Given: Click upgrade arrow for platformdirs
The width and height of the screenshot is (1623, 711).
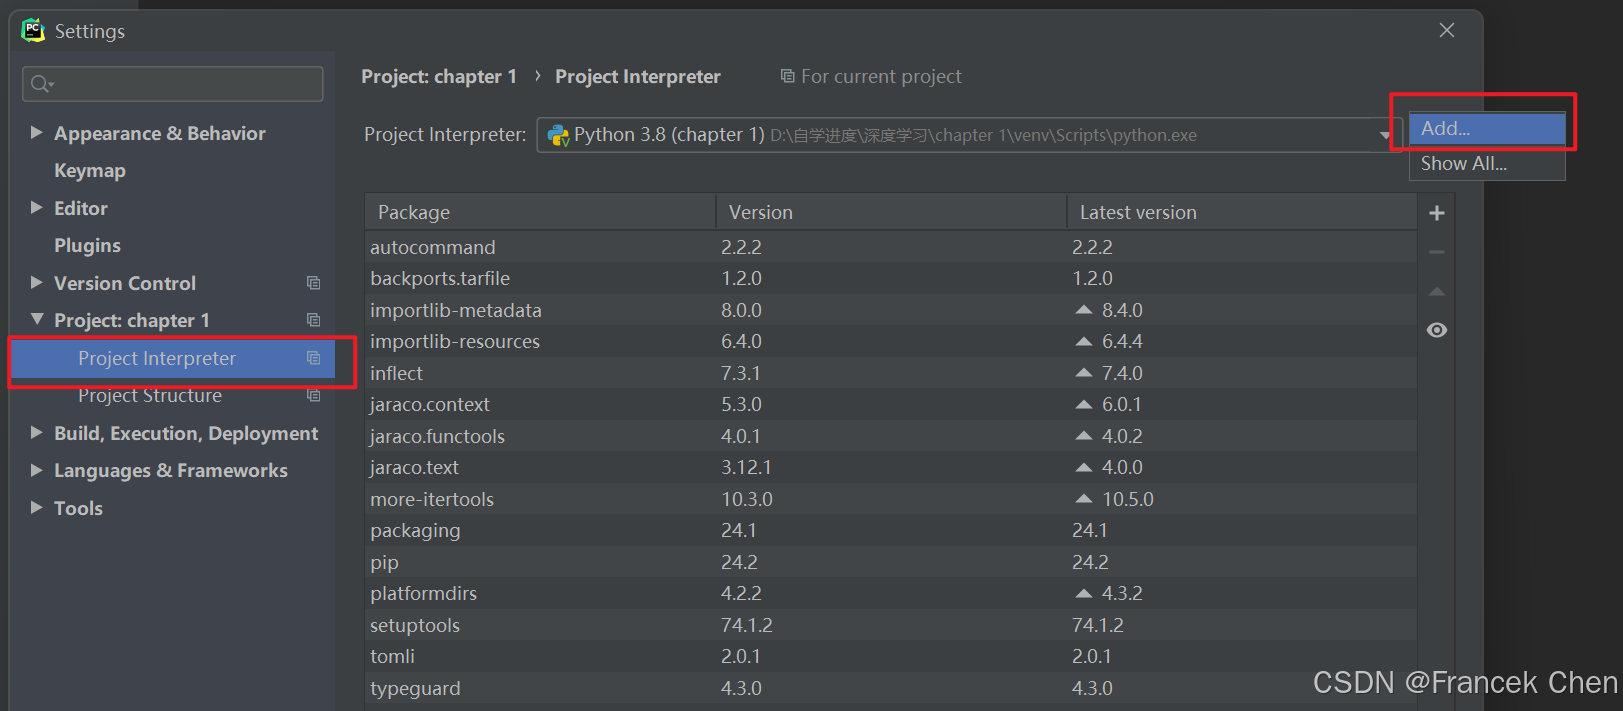Looking at the screenshot, I should click(1083, 593).
